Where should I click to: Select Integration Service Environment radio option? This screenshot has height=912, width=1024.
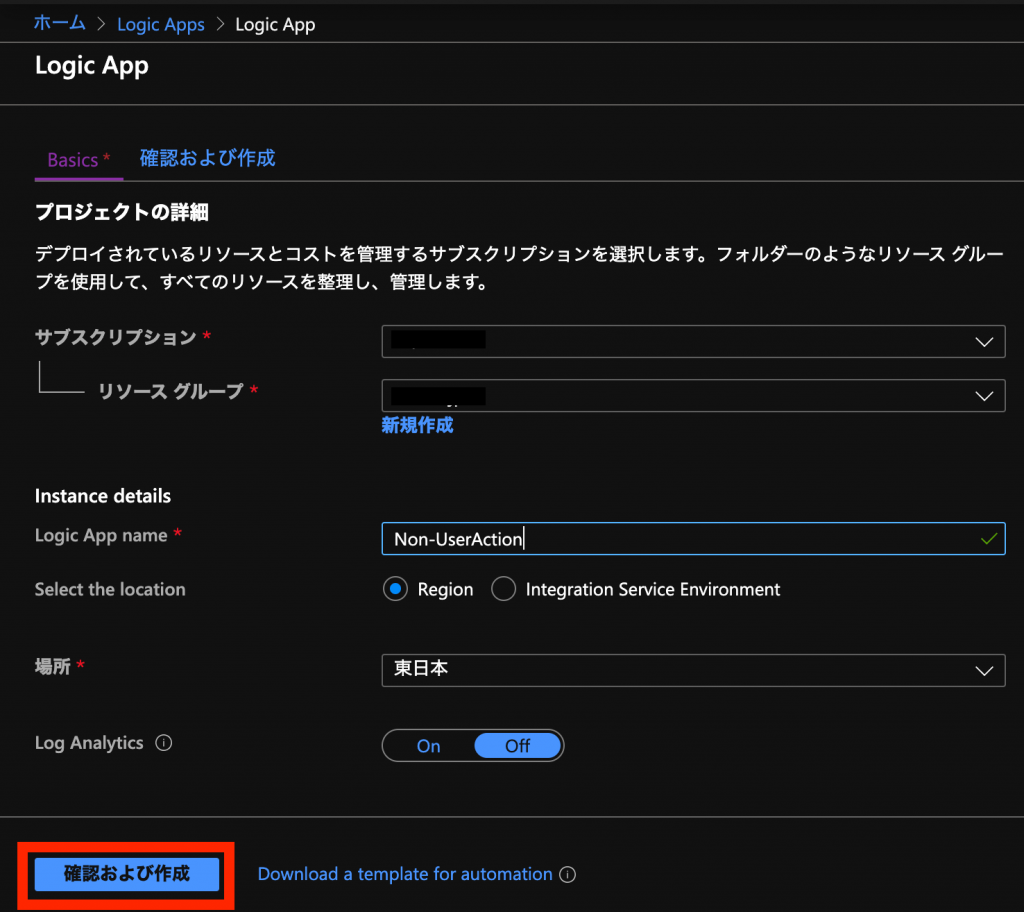pyautogui.click(x=504, y=589)
